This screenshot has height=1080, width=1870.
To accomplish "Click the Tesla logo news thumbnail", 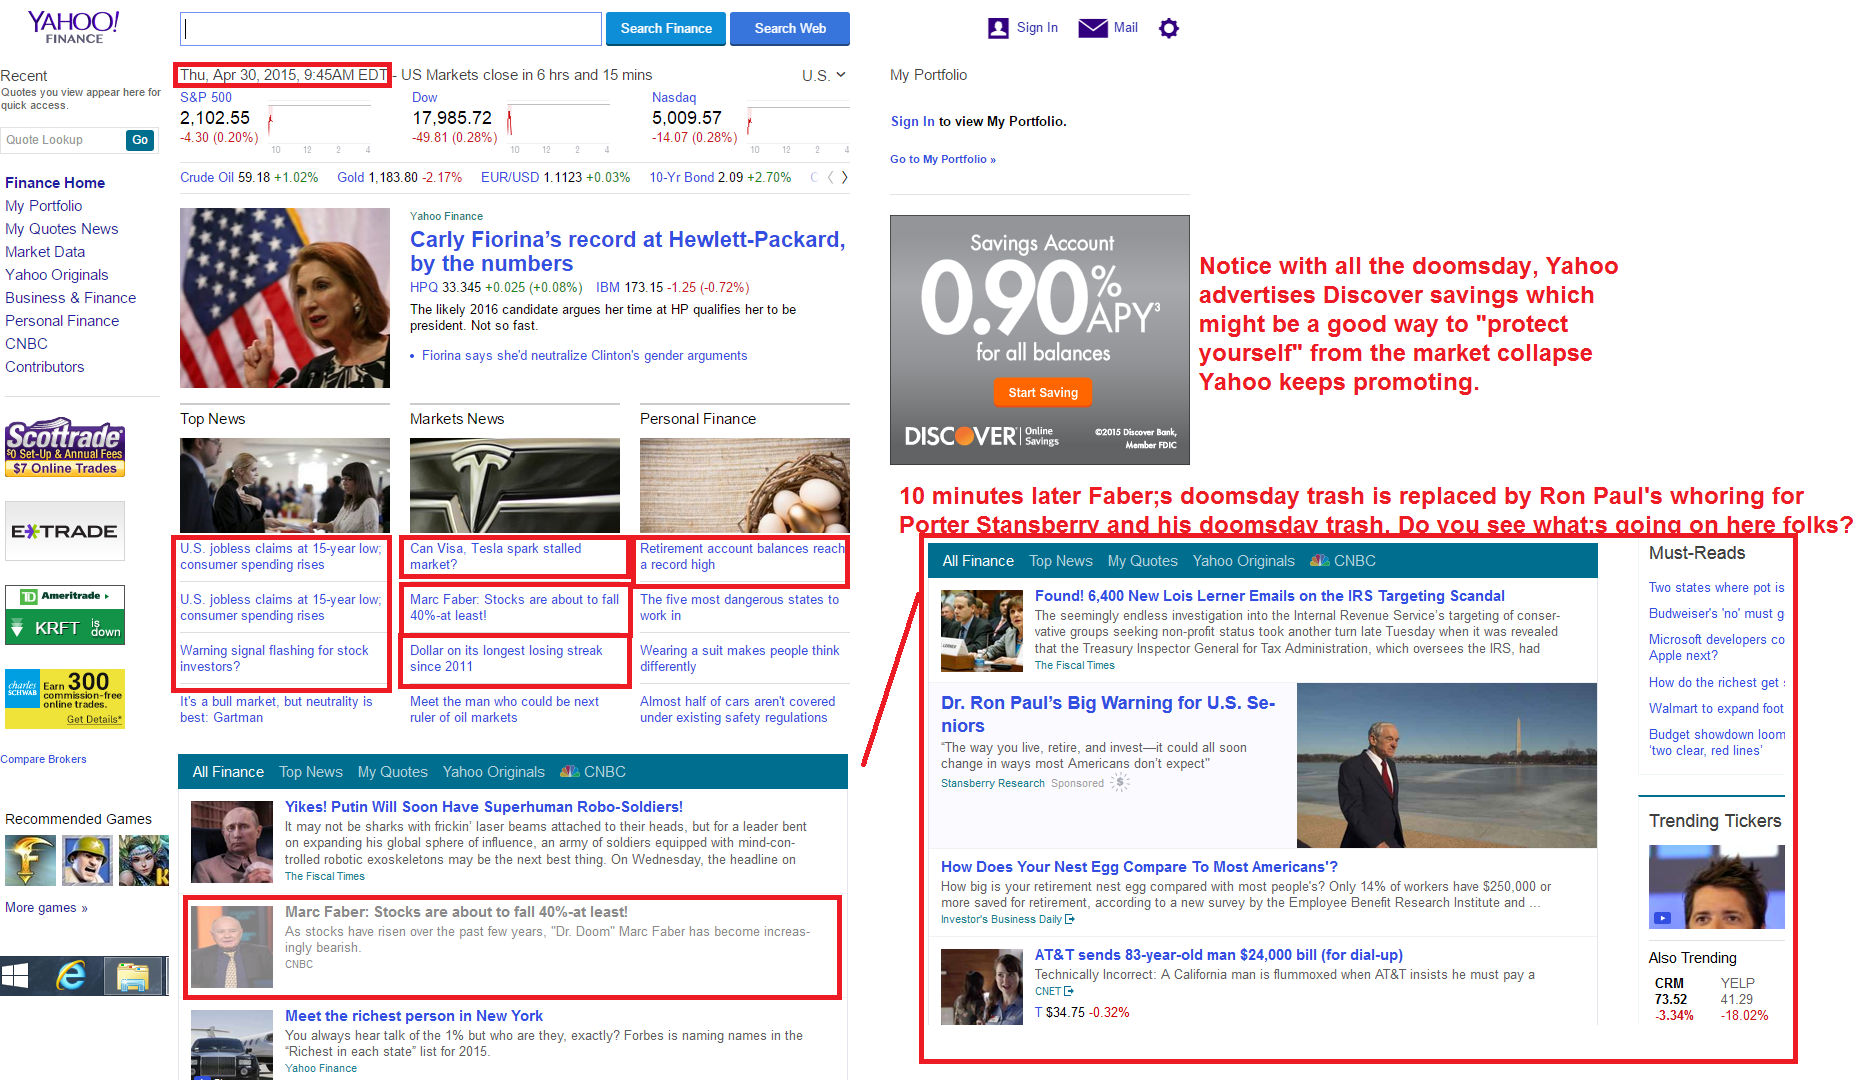I will [515, 485].
